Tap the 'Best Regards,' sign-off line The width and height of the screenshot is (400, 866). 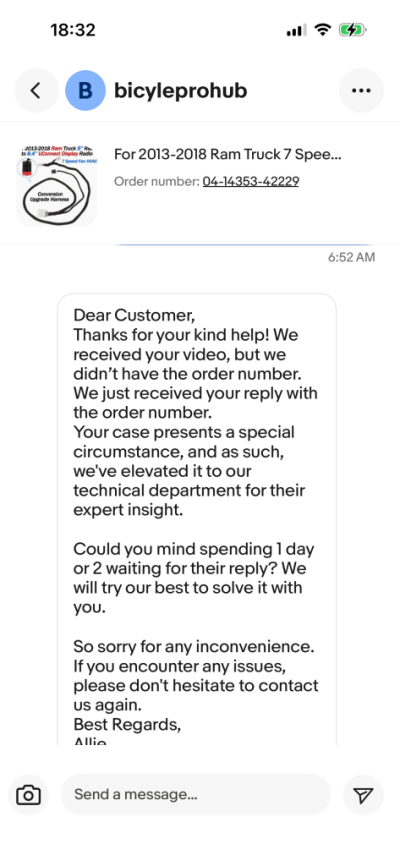(127, 724)
